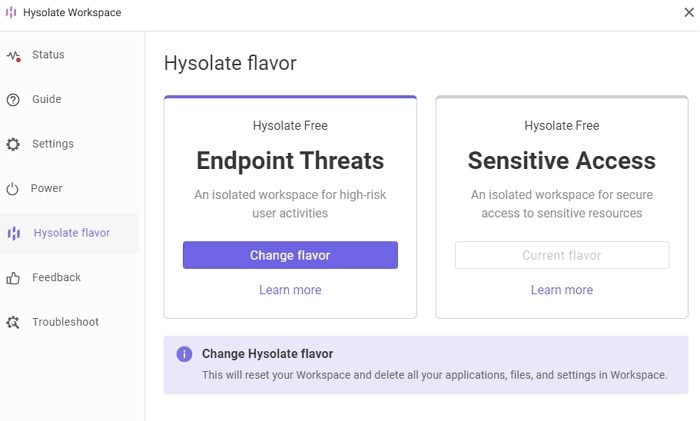The image size is (700, 421).
Task: Open the Settings section label
Action: point(53,144)
